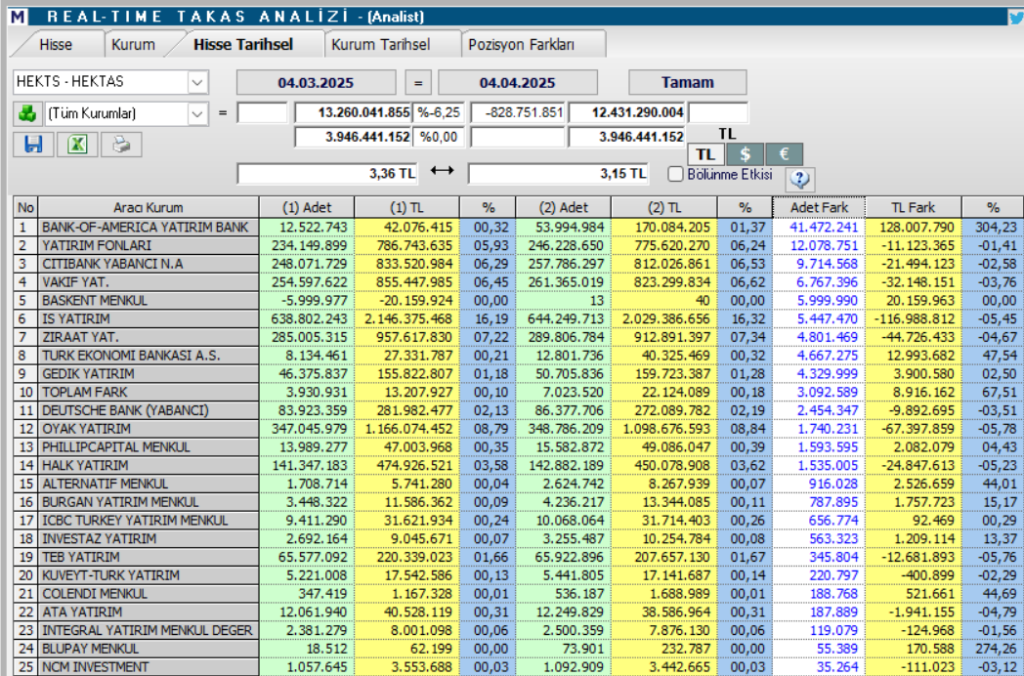Select ATA YATIRIM row
Viewport: 1024px width, 676px height.
tap(519, 612)
